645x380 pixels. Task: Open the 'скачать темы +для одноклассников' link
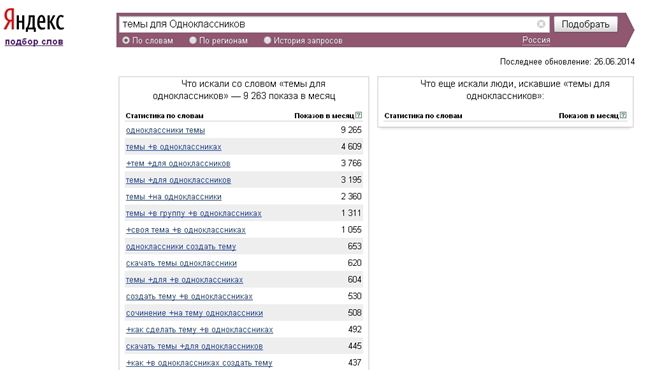click(194, 346)
